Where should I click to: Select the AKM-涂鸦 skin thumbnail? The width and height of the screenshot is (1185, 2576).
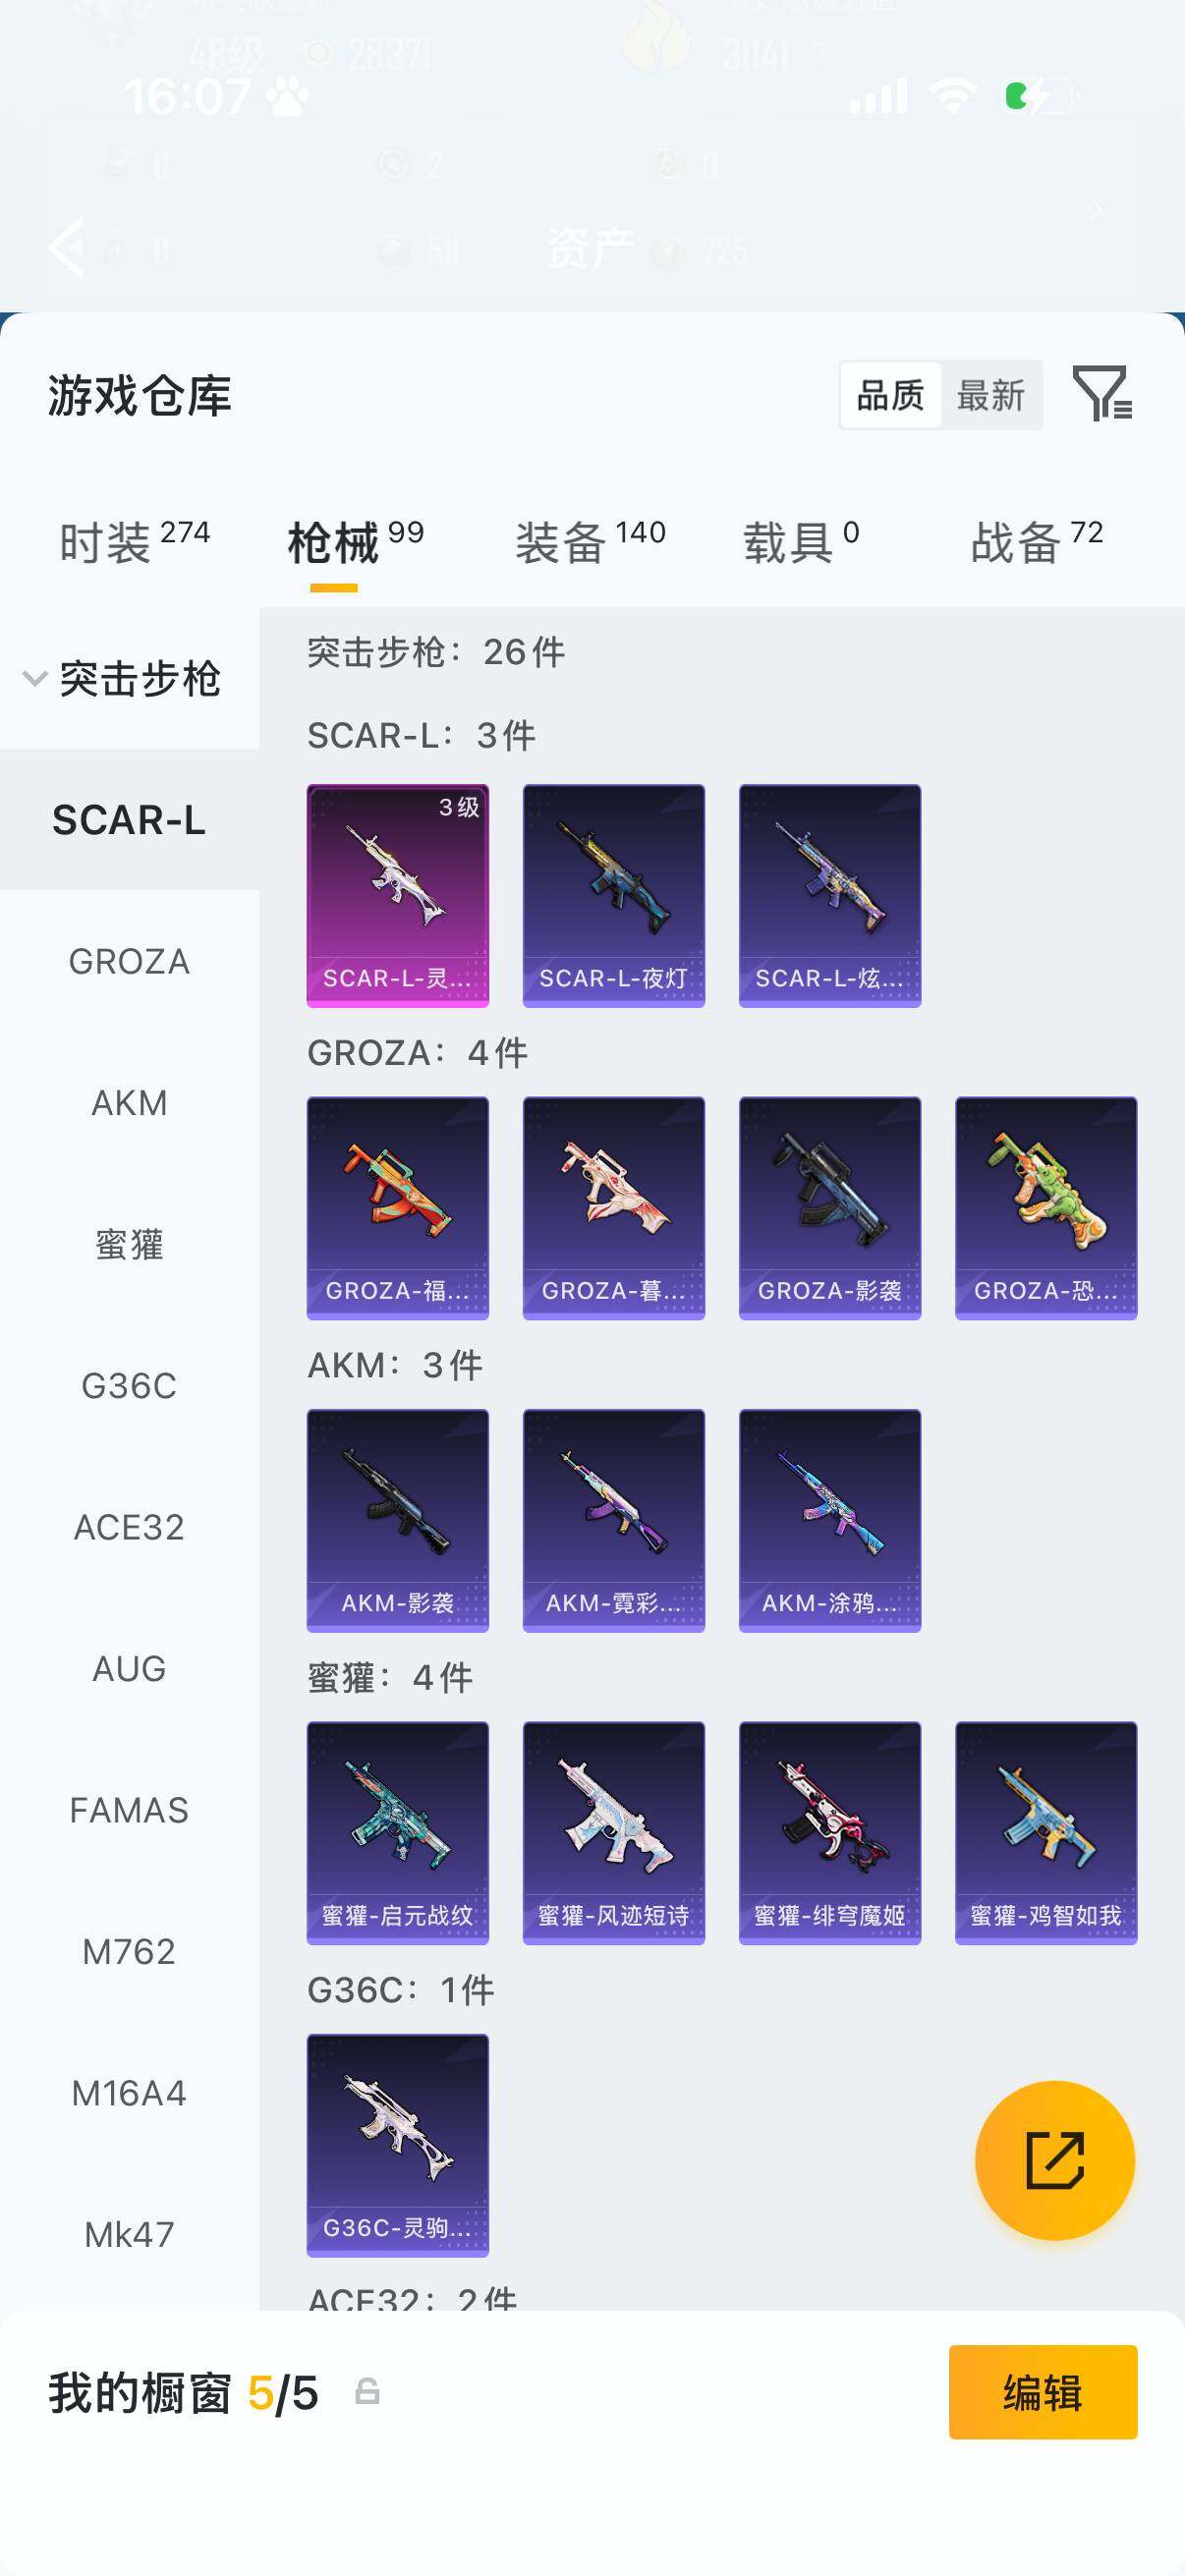tap(829, 1520)
